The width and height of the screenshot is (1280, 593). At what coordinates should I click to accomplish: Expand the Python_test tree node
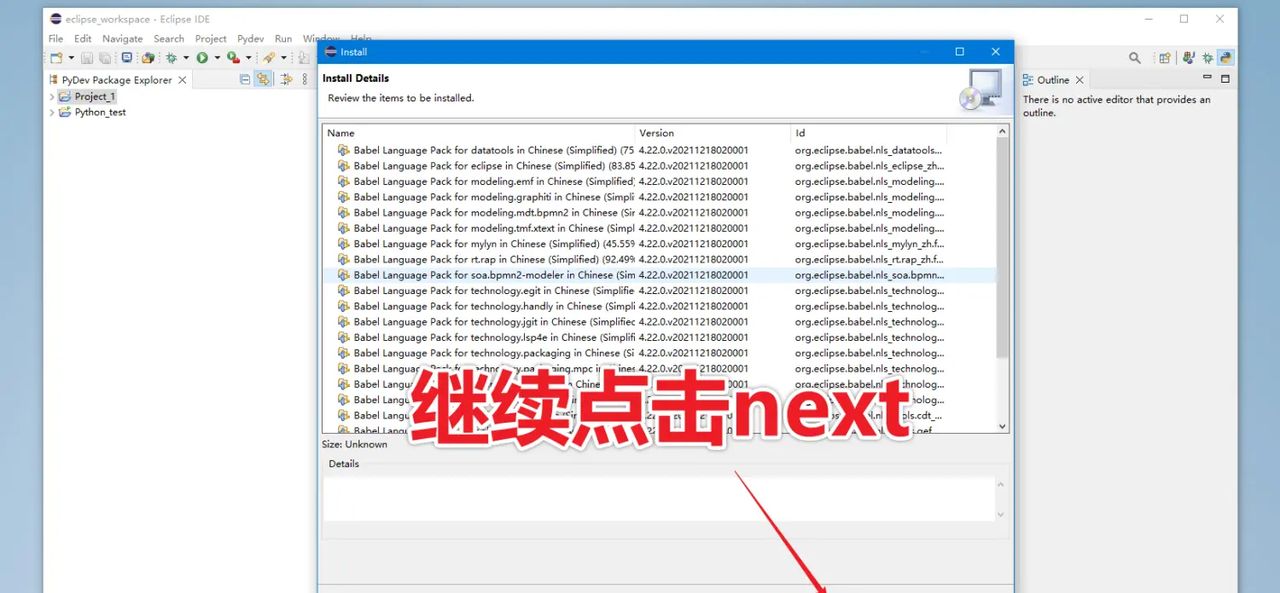pos(52,113)
